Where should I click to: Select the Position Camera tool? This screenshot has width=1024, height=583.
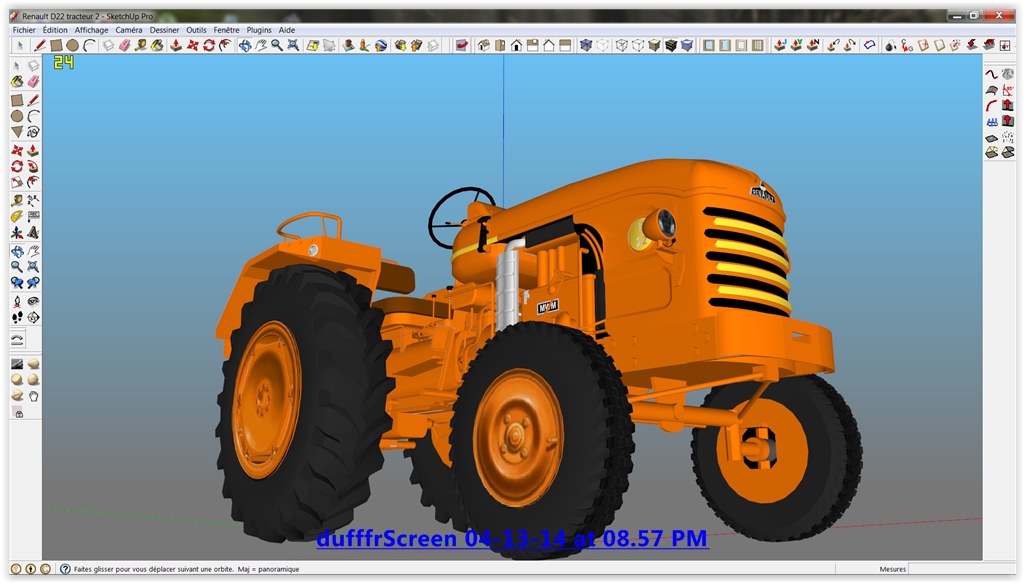coord(17,301)
